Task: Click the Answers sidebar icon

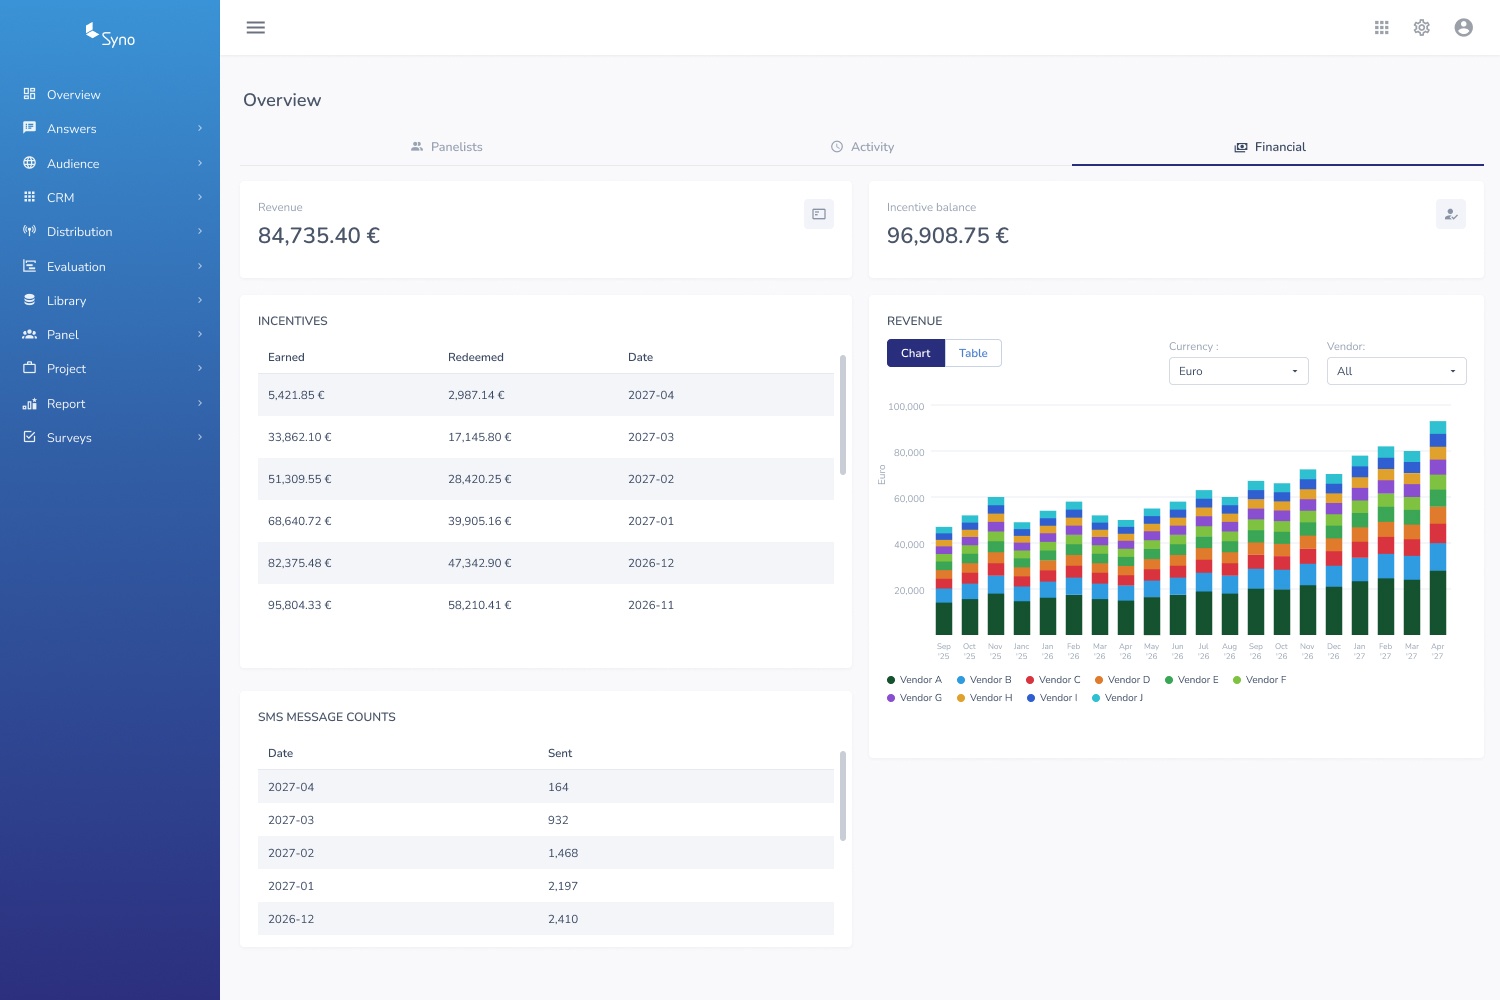Action: pyautogui.click(x=30, y=128)
